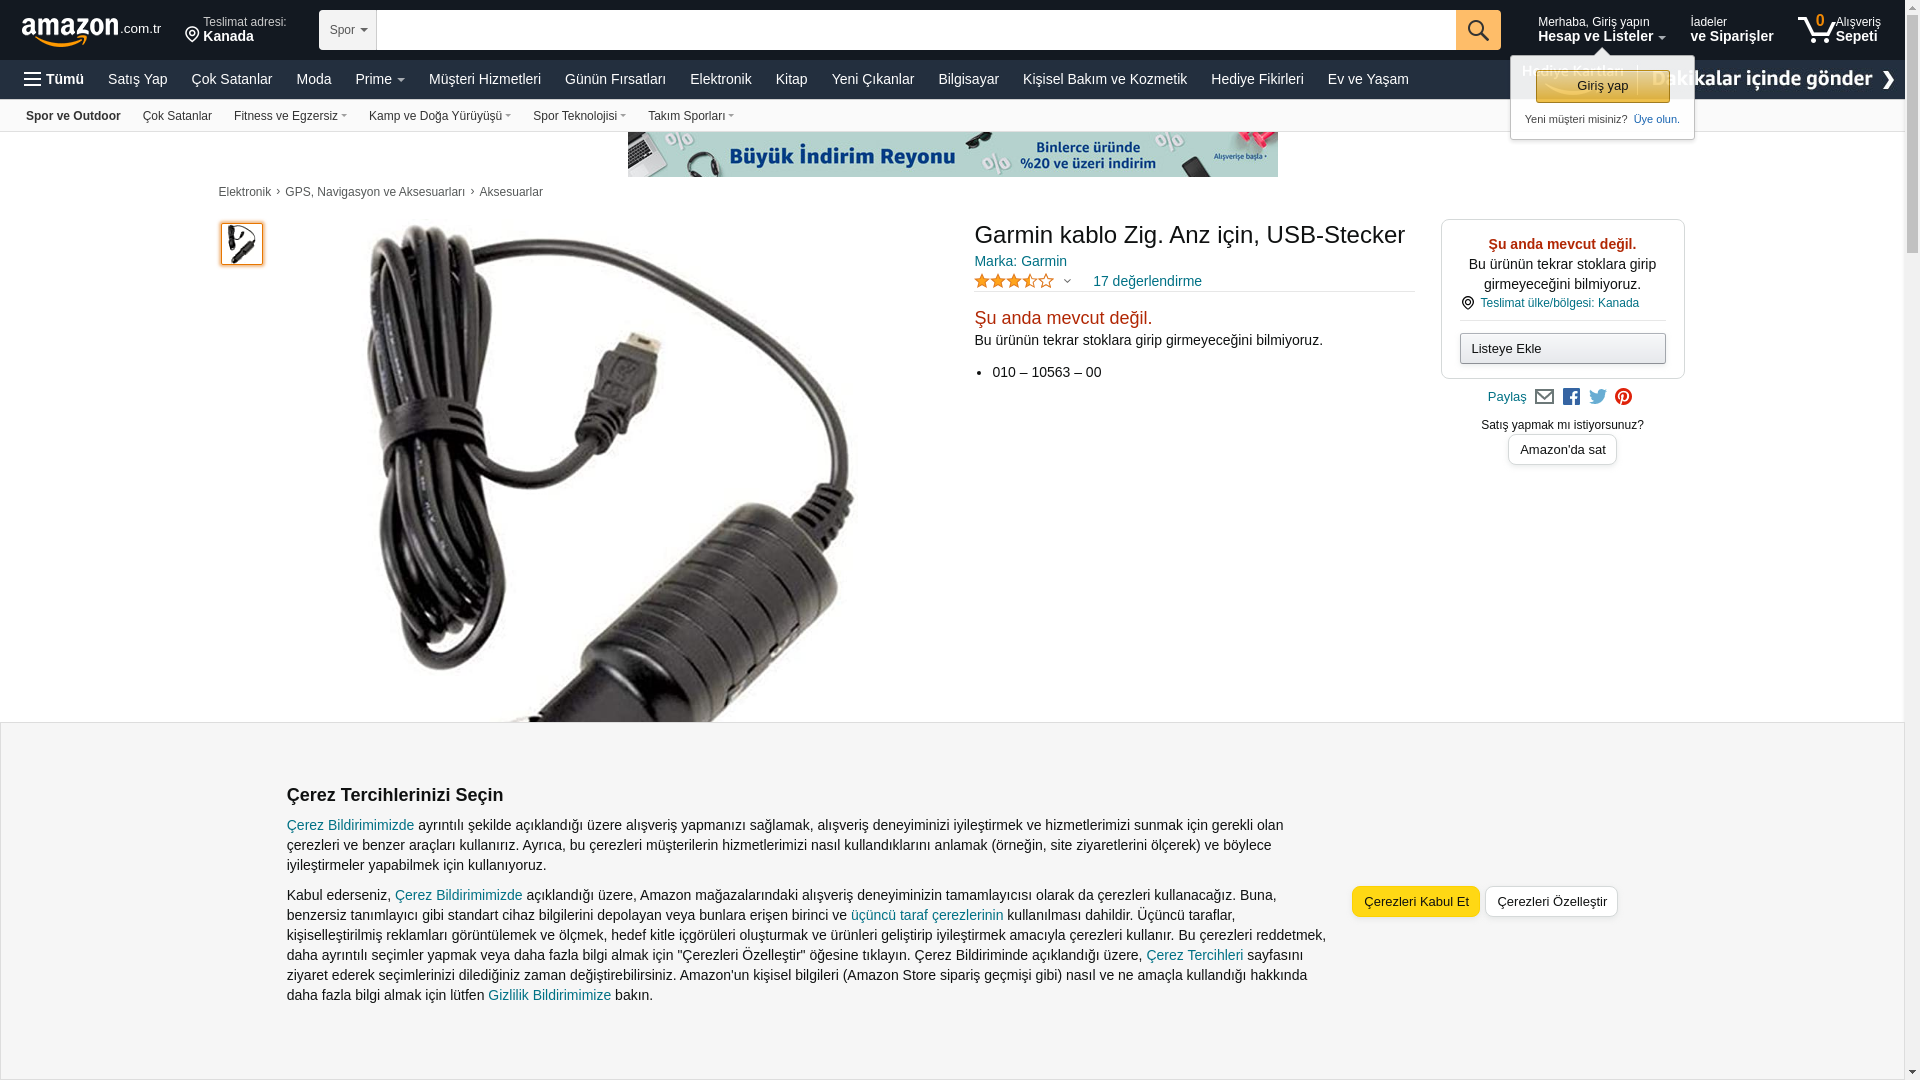Change delivery address location Kanada
This screenshot has height=1080, width=1920.
(x=236, y=29)
